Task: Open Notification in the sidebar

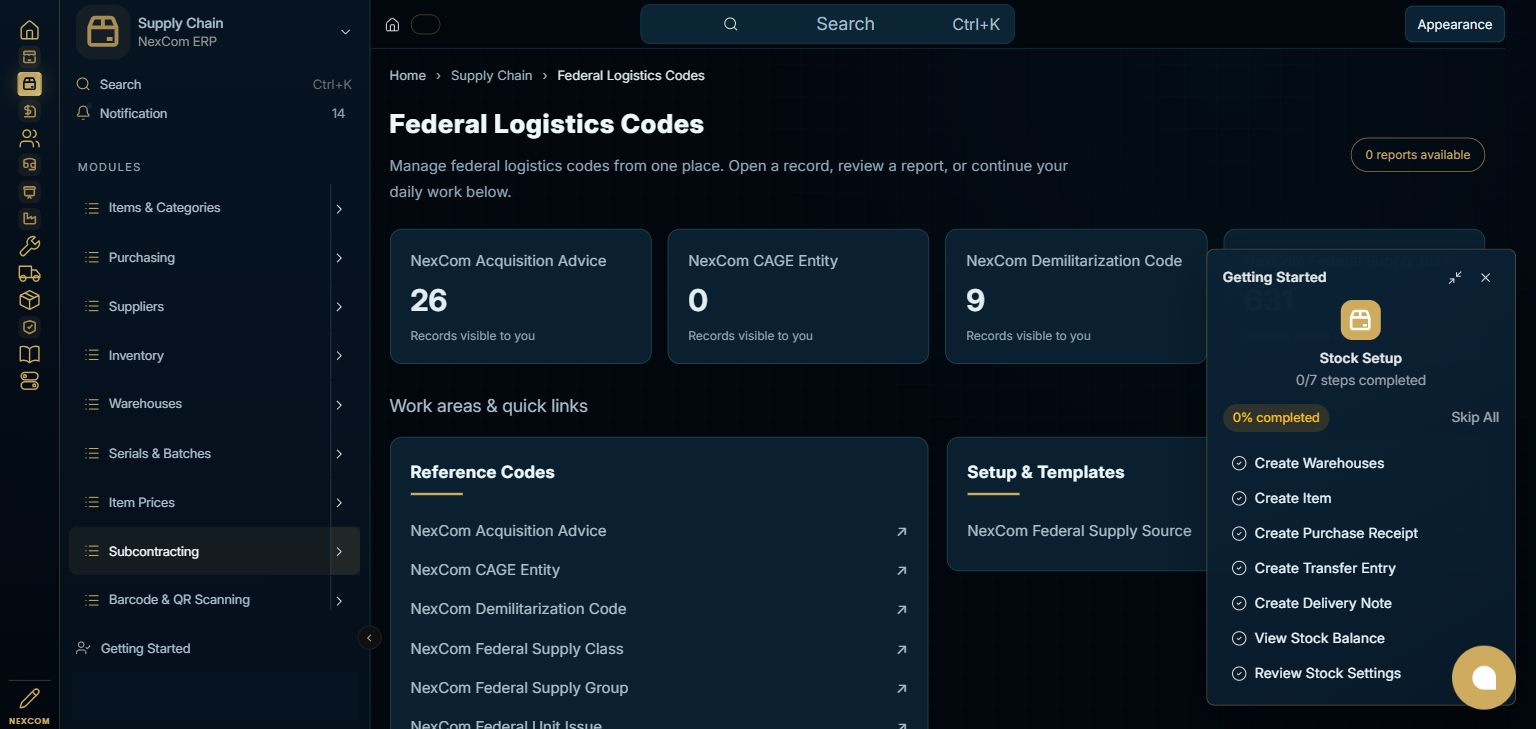Action: pyautogui.click(x=214, y=114)
